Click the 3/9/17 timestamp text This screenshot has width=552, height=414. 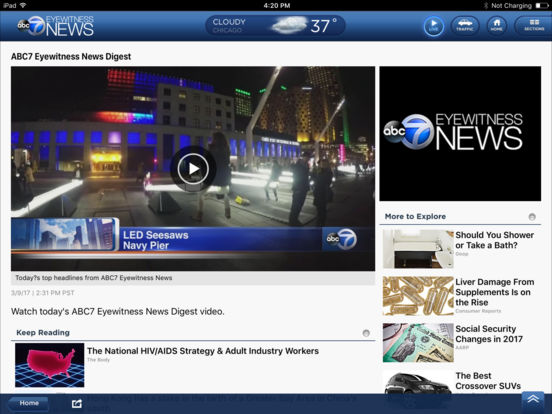coord(43,293)
